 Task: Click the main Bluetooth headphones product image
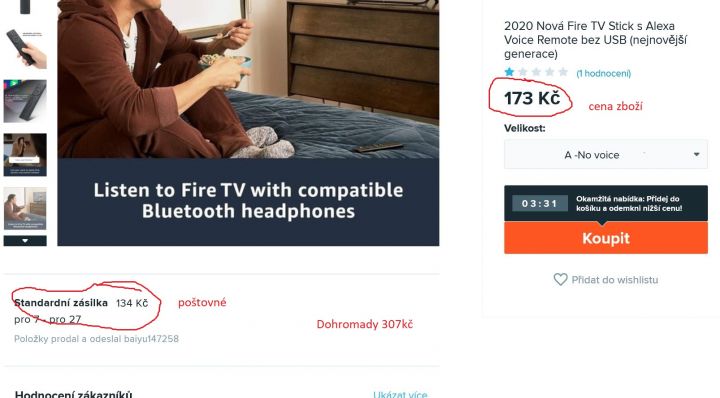click(x=248, y=123)
